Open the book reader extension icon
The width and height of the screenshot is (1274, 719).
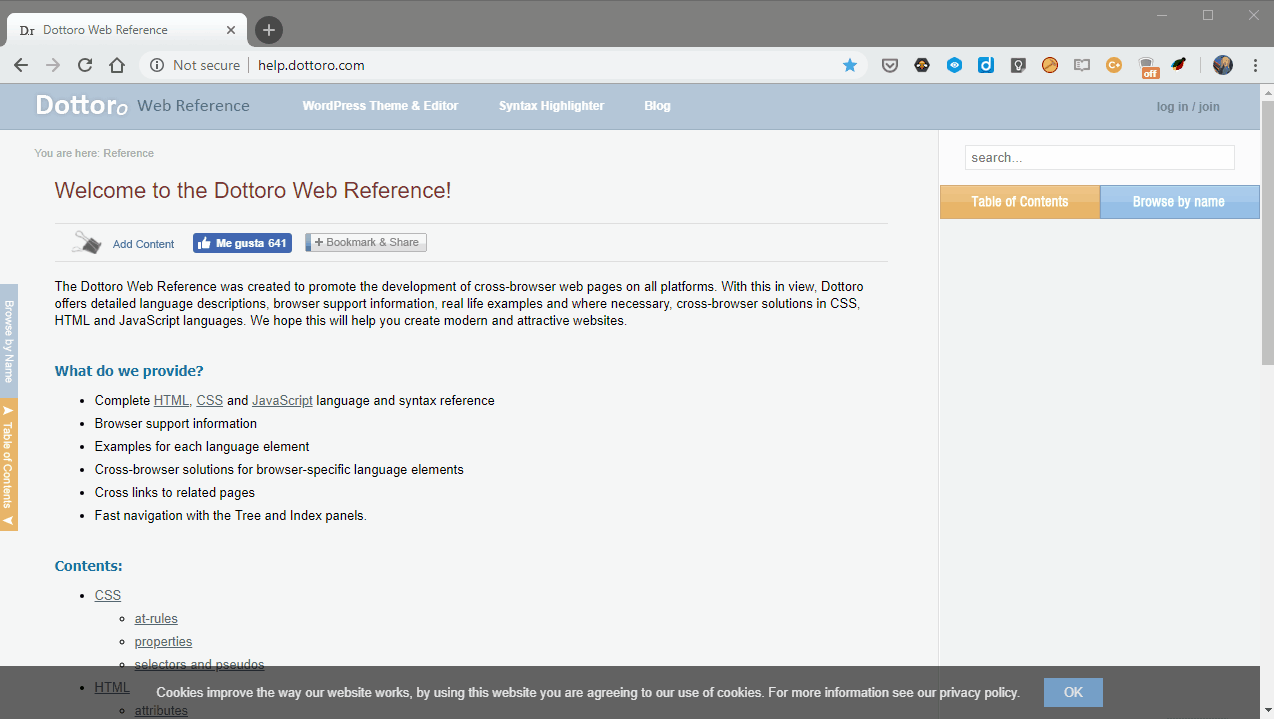pyautogui.click(x=1081, y=65)
